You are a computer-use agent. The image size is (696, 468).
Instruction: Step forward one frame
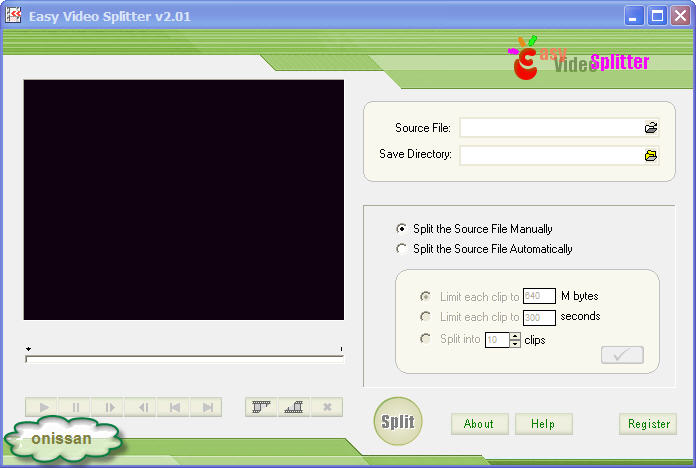coord(109,407)
